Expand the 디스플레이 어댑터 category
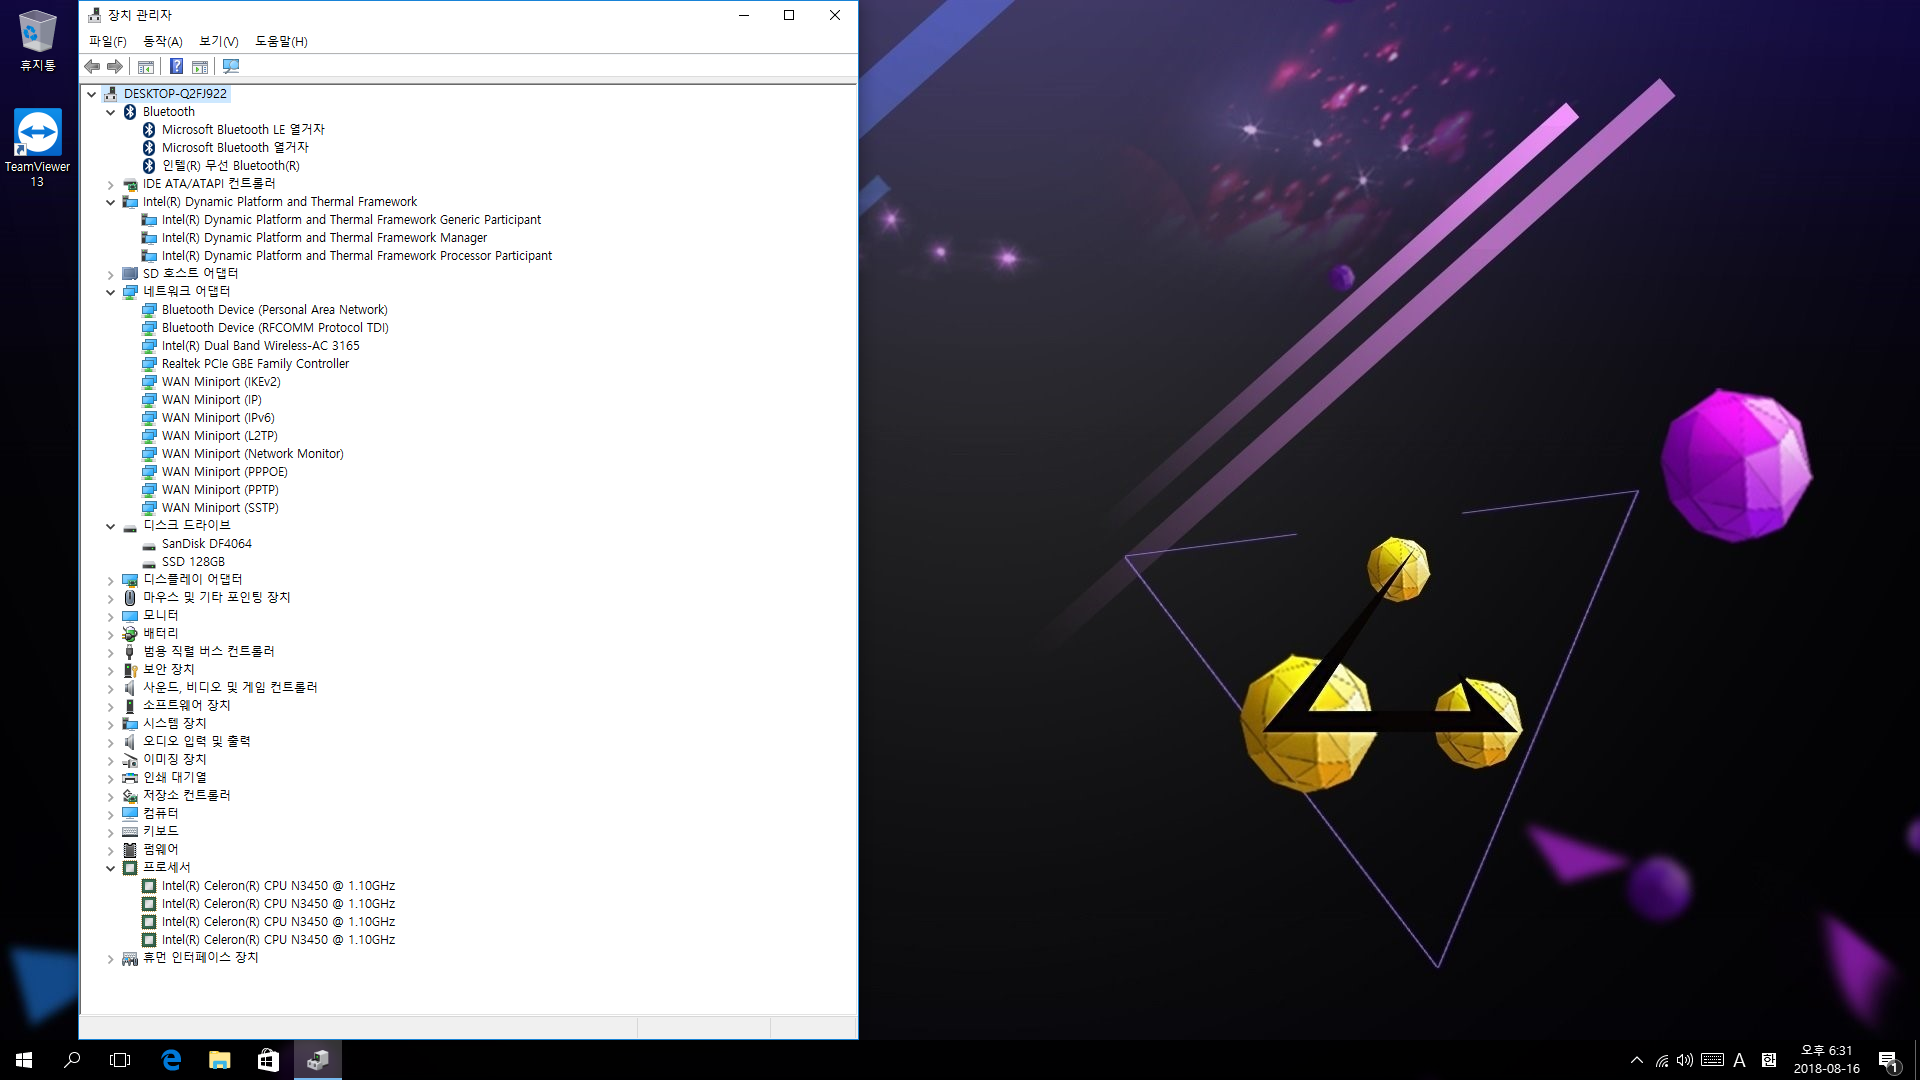The height and width of the screenshot is (1080, 1920). pos(111,580)
